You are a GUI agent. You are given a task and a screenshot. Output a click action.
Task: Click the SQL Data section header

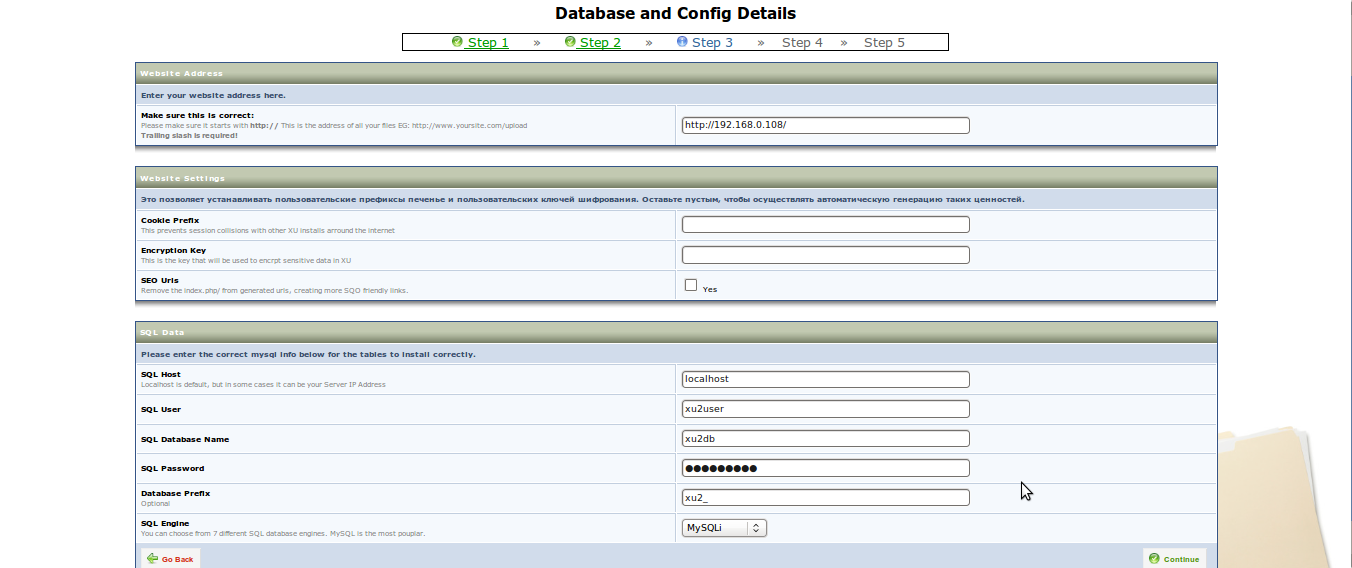[676, 332]
